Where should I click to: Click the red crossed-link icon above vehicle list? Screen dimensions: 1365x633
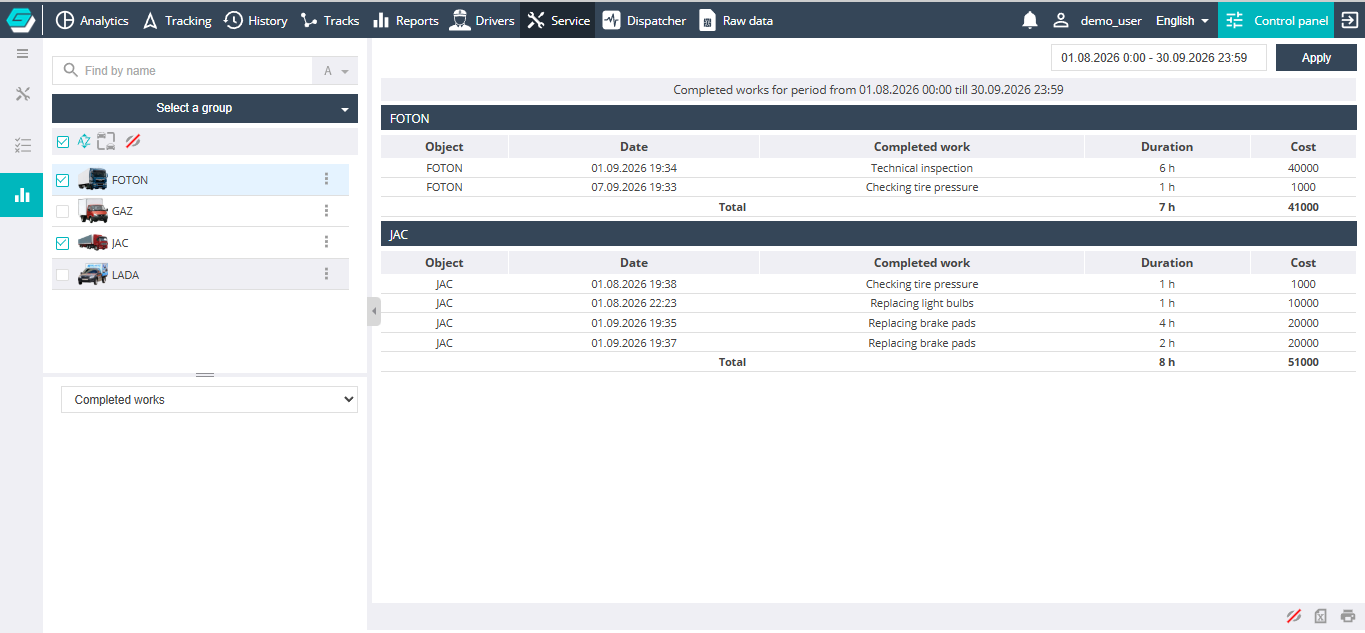(133, 141)
